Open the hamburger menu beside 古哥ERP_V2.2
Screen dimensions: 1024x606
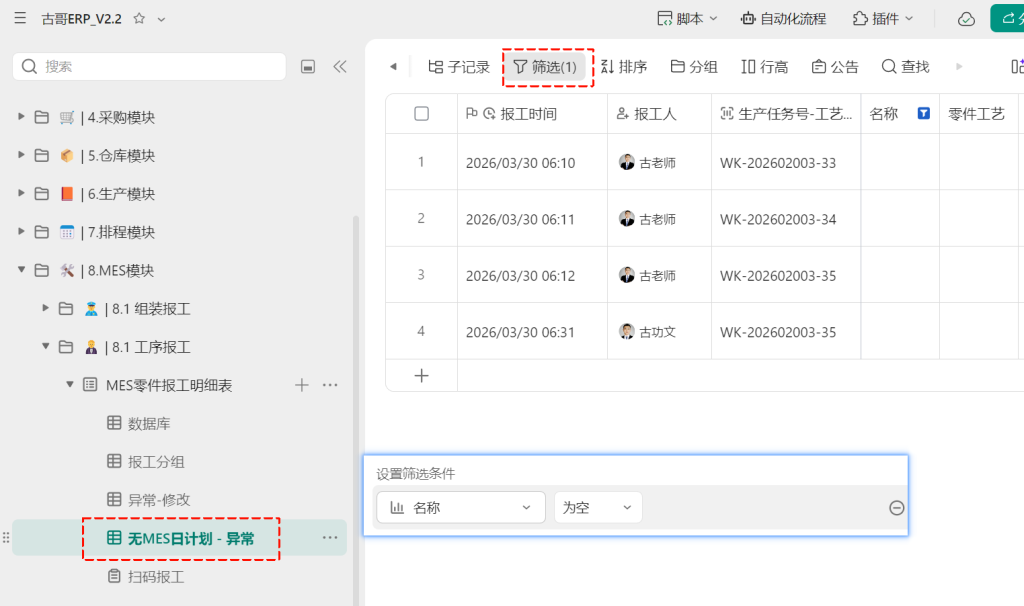click(20, 18)
